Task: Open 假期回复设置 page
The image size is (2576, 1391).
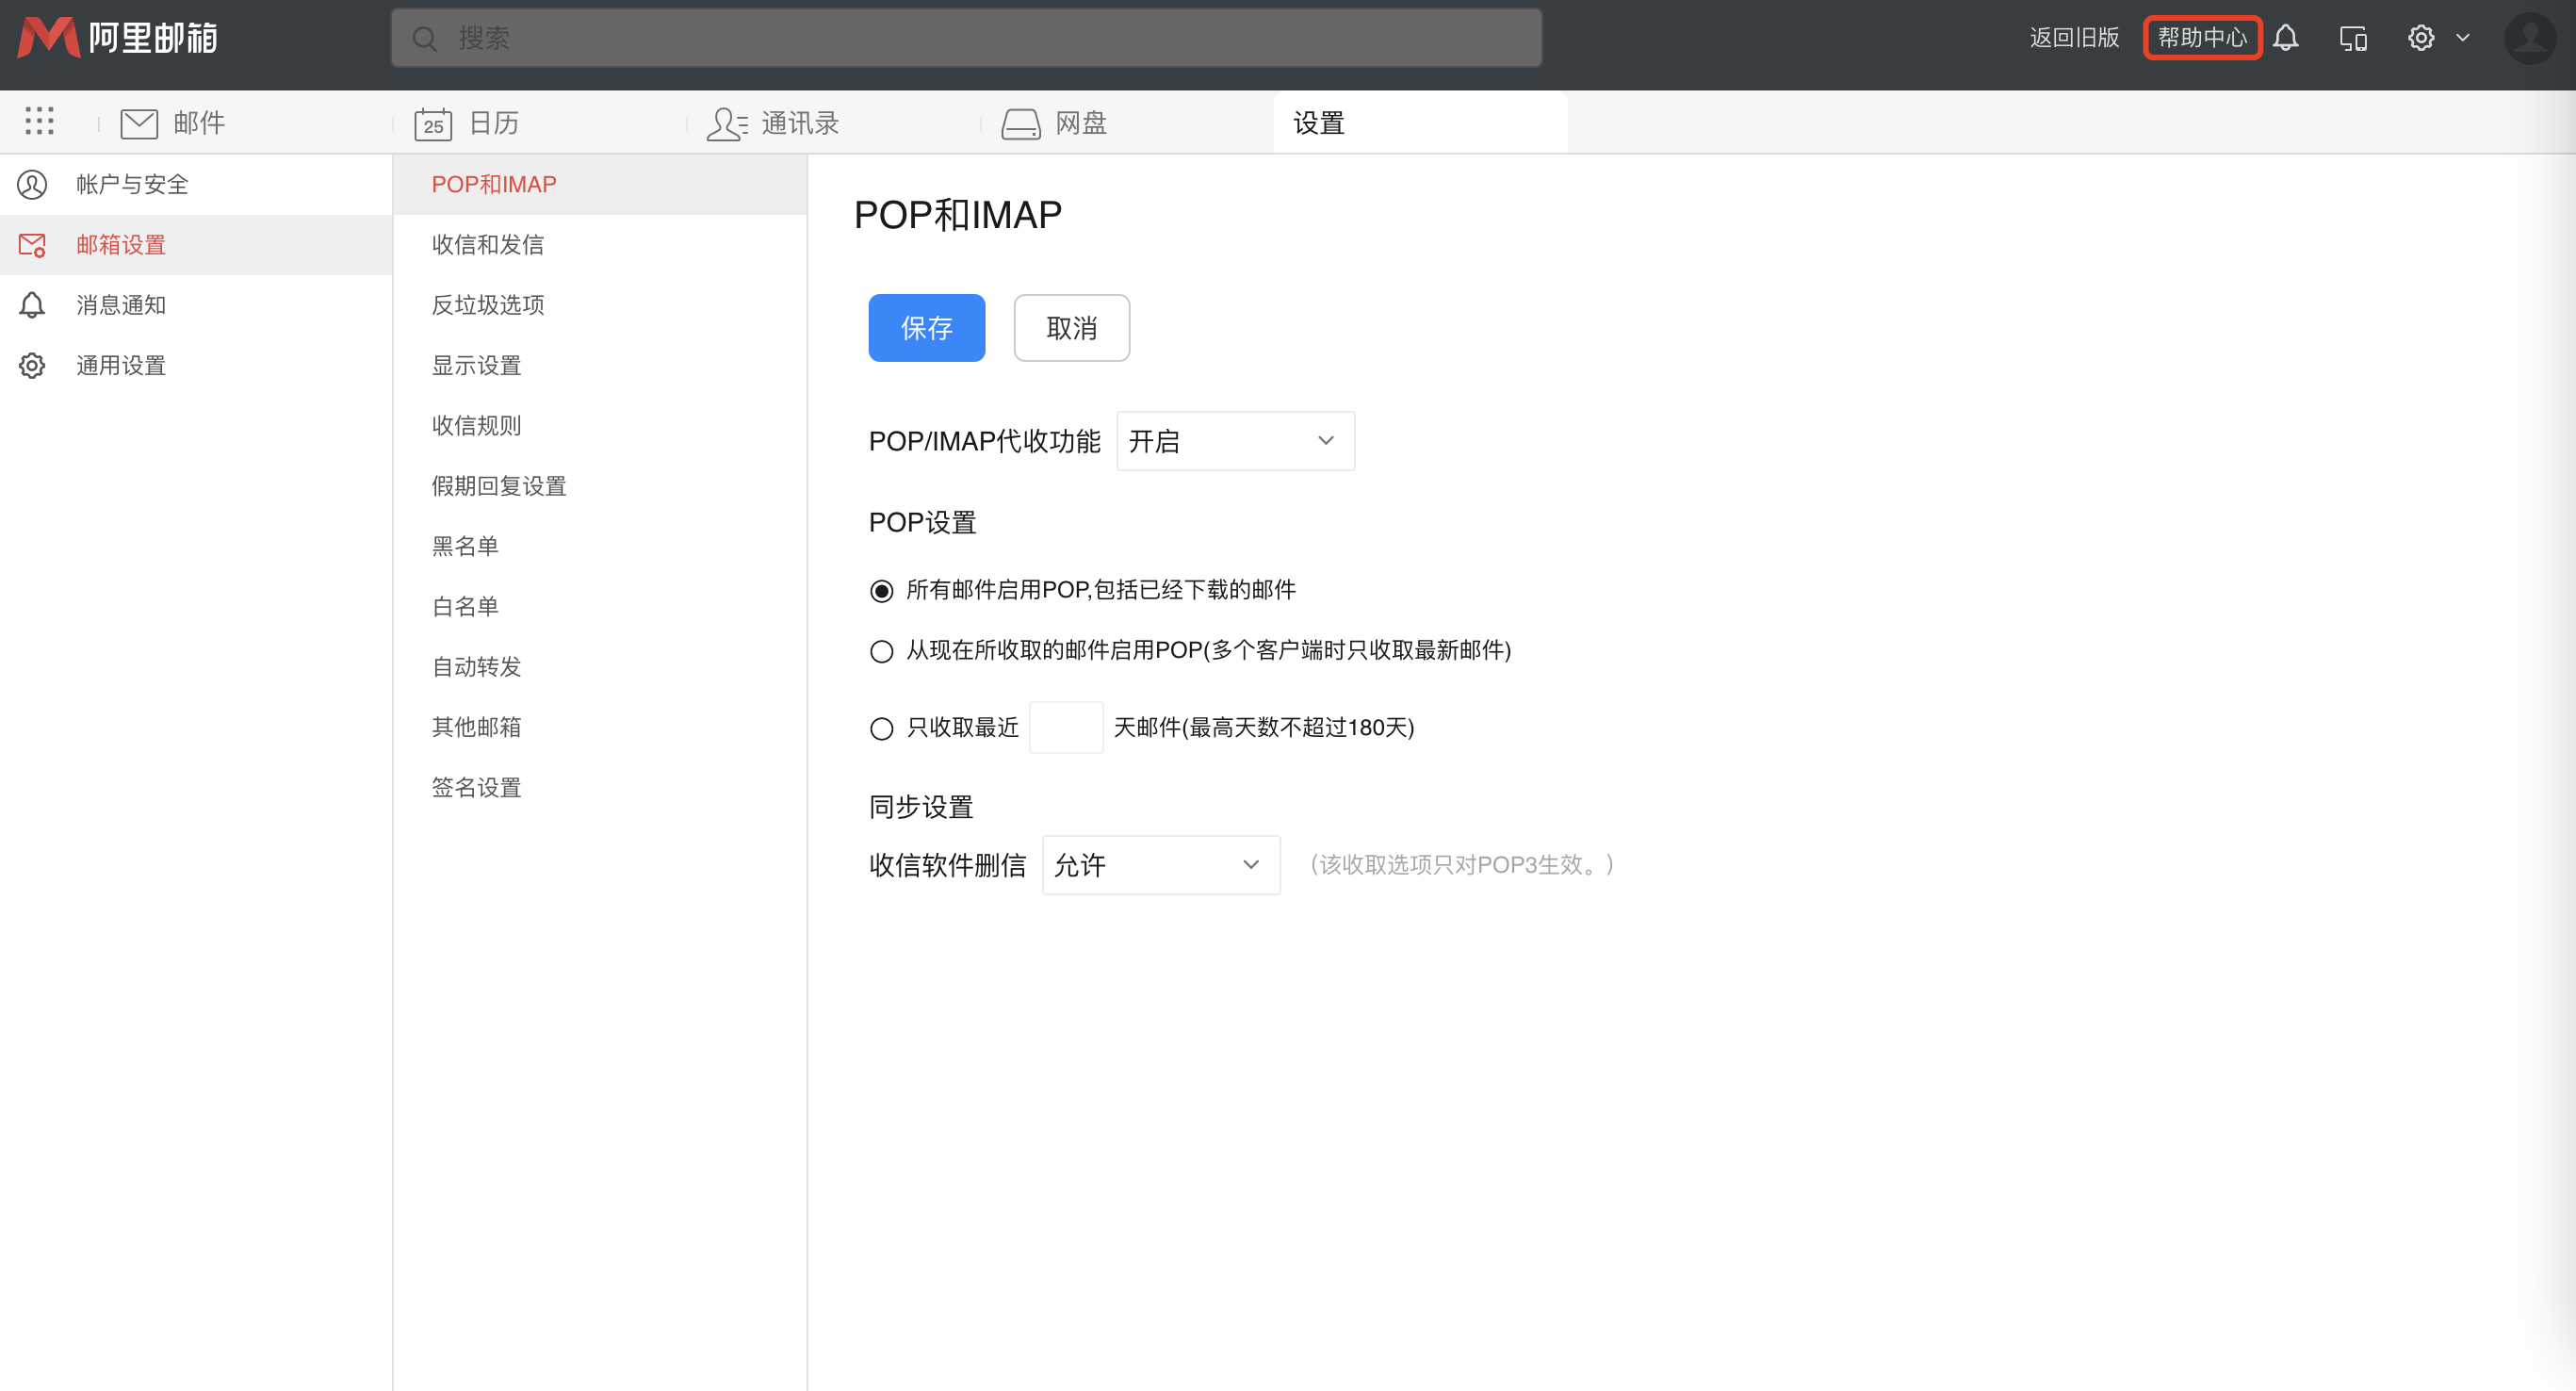Action: pyautogui.click(x=600, y=486)
